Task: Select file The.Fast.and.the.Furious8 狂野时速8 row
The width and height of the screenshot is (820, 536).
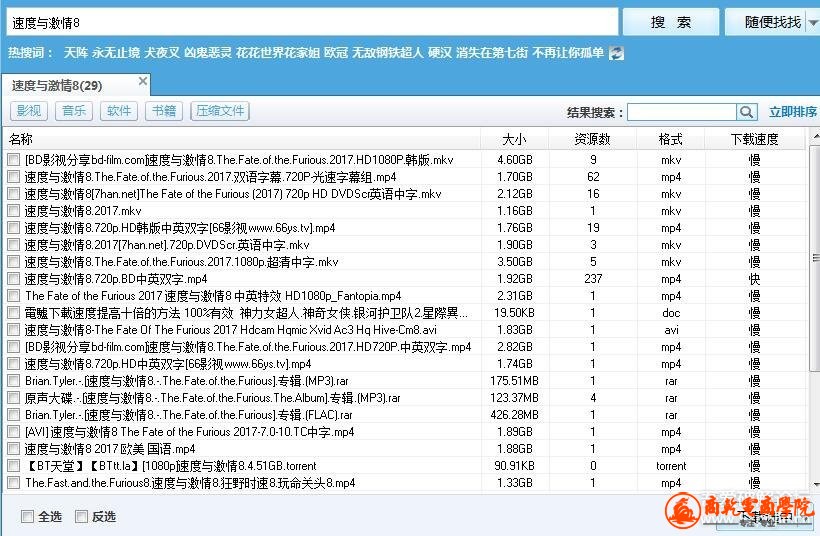Action: (190, 483)
